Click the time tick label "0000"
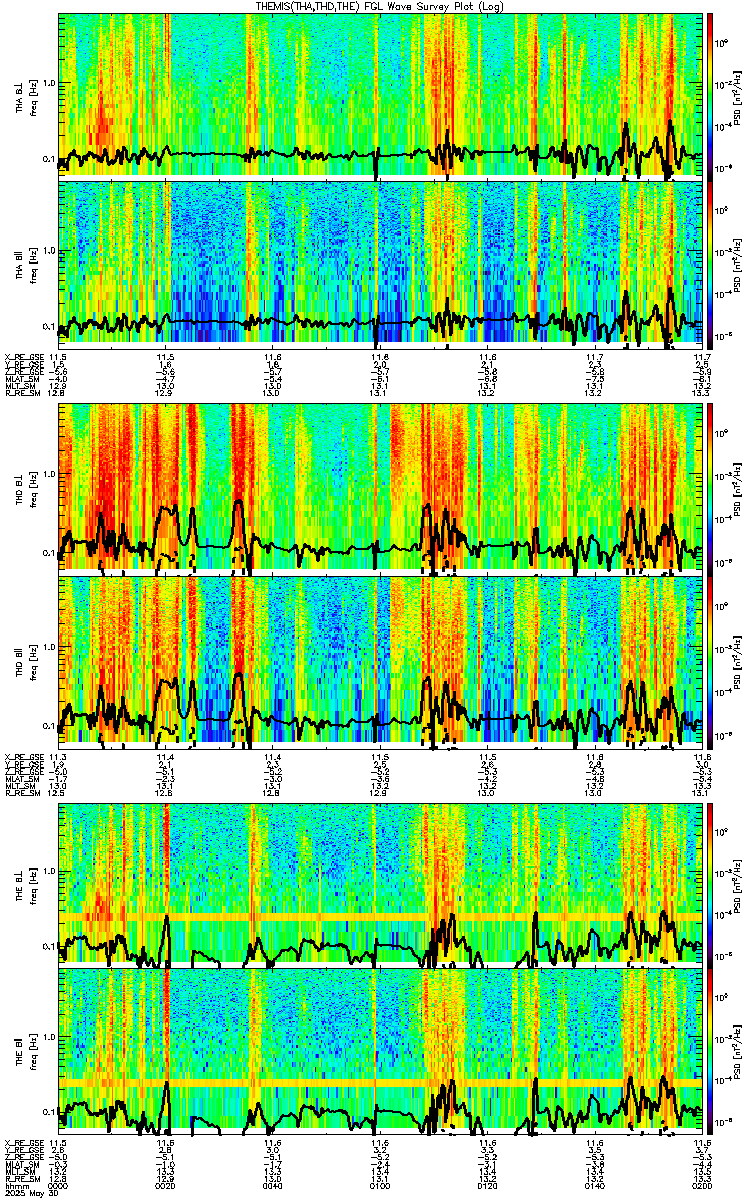The height and width of the screenshot is (1200, 750). pyautogui.click(x=59, y=1185)
